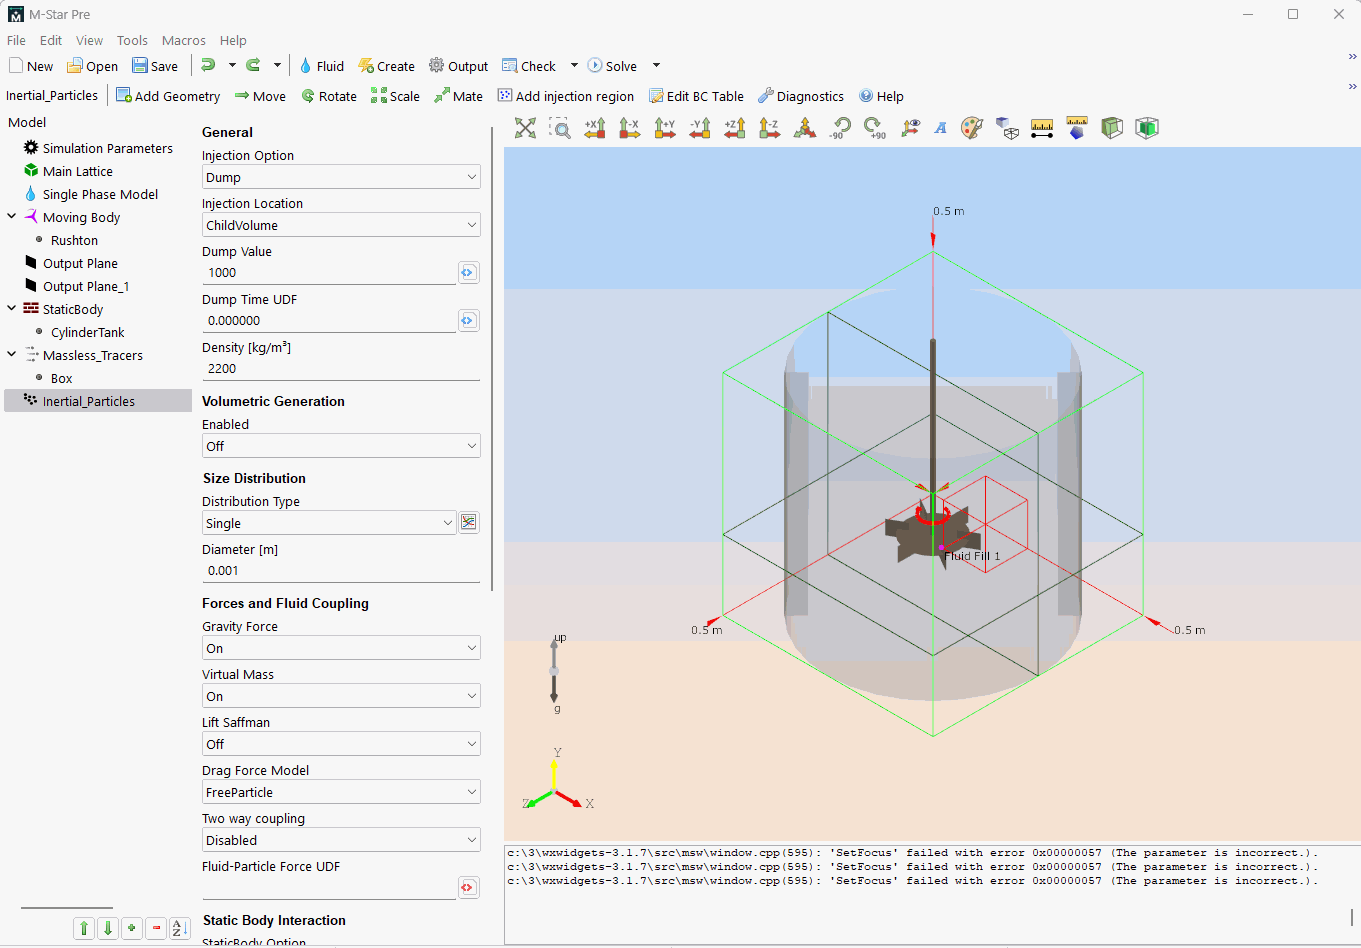
Task: Click into the Diameter input field
Action: [341, 570]
